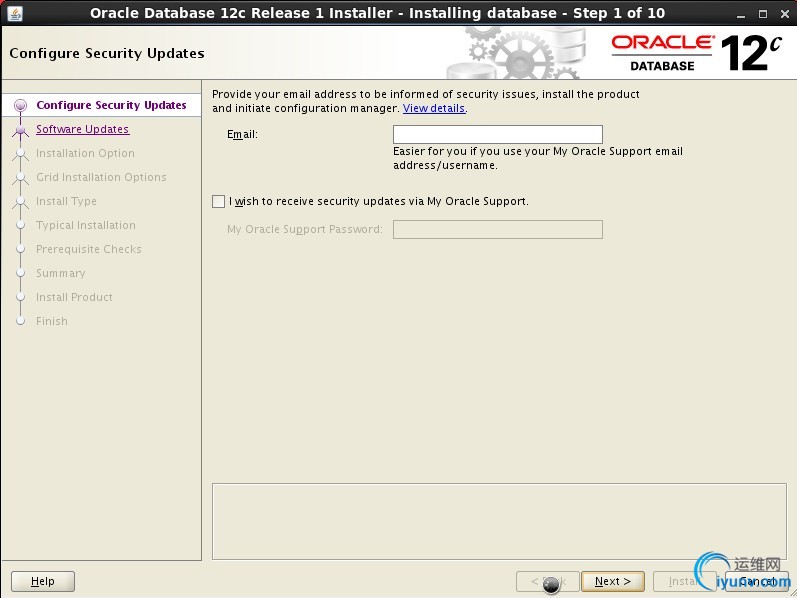Click the Configure Security Updates step bullet
Viewport: 797px width, 598px height.
[x=20, y=105]
